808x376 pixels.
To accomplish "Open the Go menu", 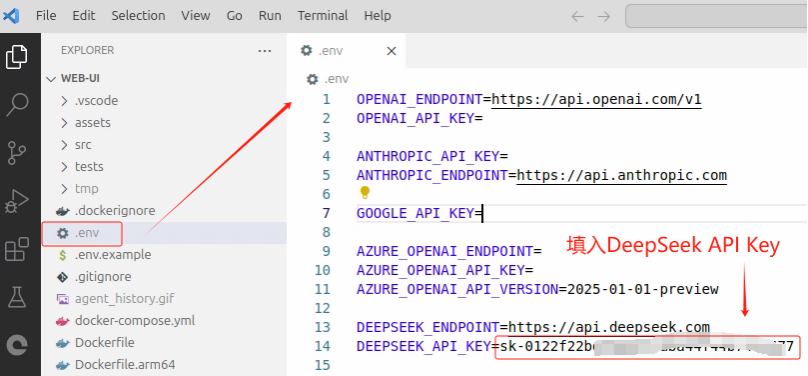I will click(x=234, y=16).
